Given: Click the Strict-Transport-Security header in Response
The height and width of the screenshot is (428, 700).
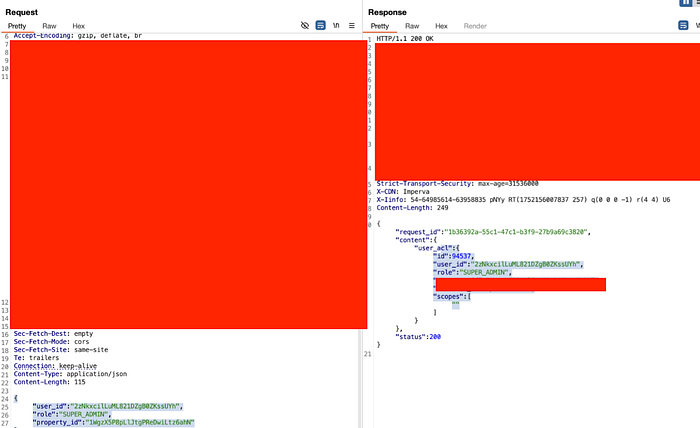Looking at the screenshot, I should coord(458,183).
